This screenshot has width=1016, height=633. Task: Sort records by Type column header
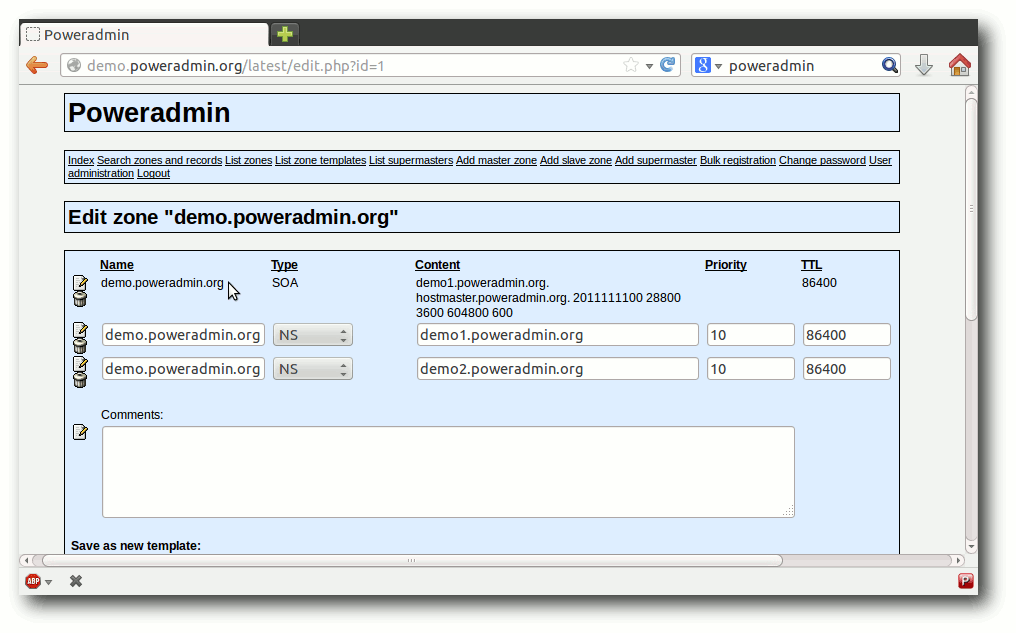284,264
